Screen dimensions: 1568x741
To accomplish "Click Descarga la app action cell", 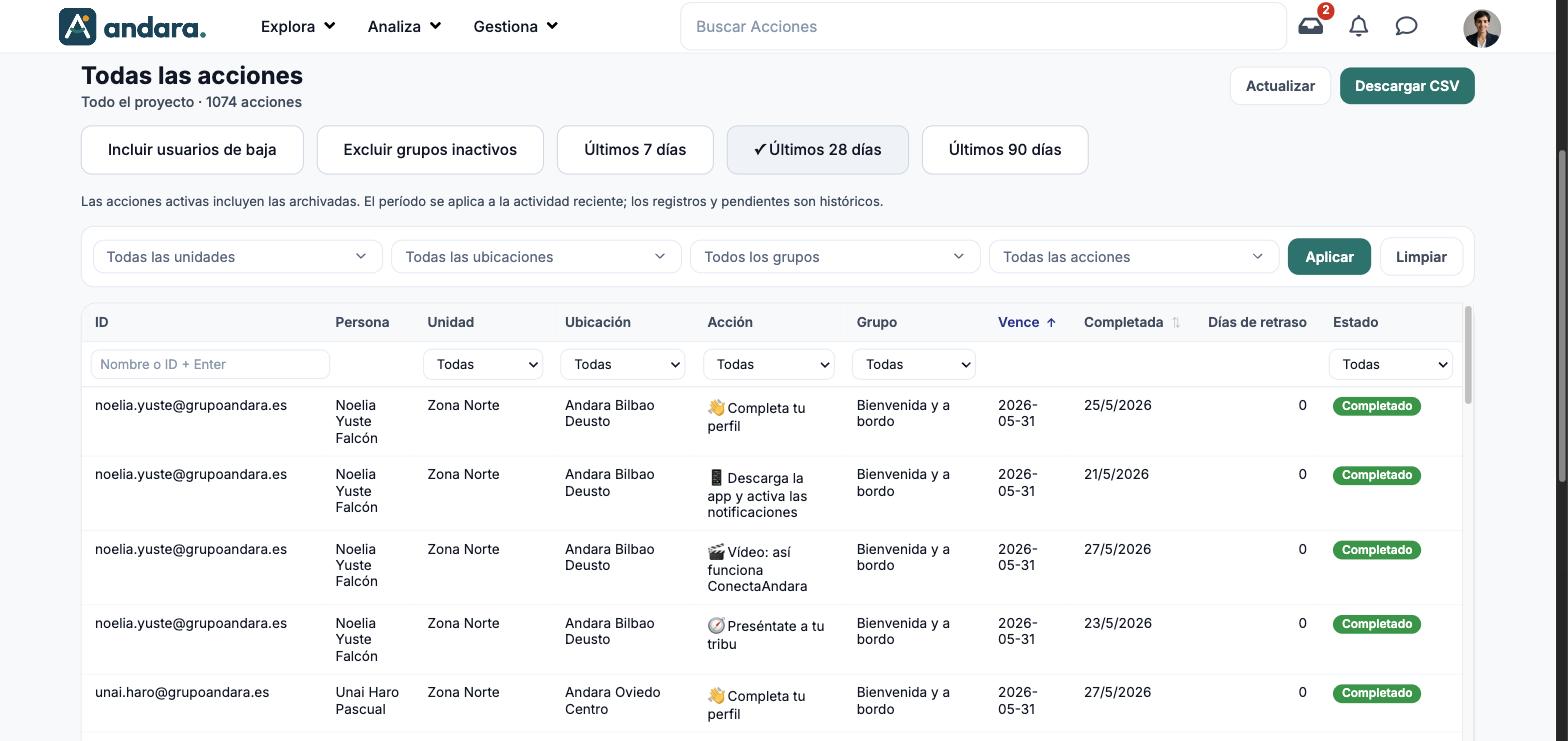I will pos(757,495).
